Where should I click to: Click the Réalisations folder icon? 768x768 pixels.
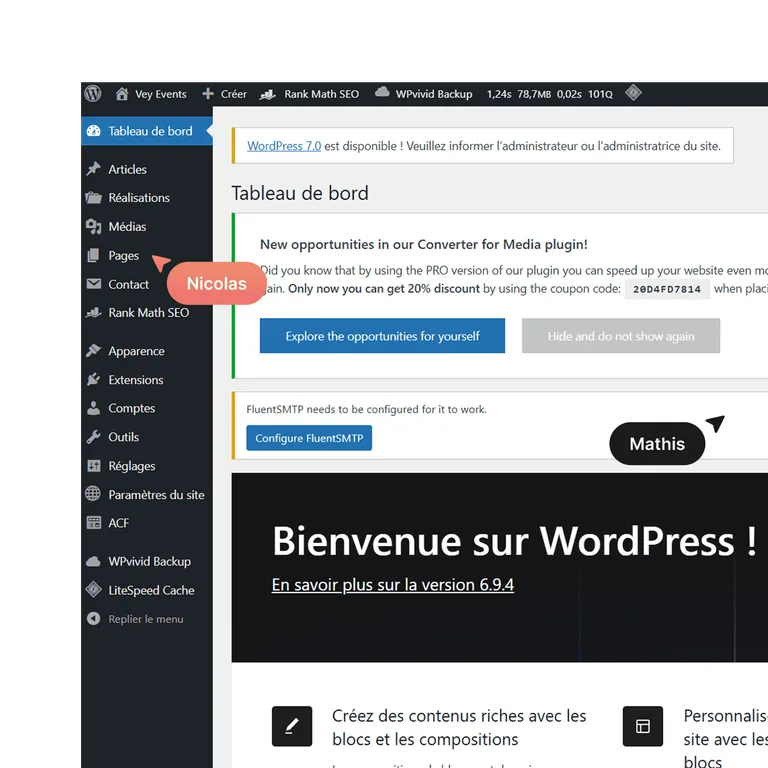[x=94, y=197]
